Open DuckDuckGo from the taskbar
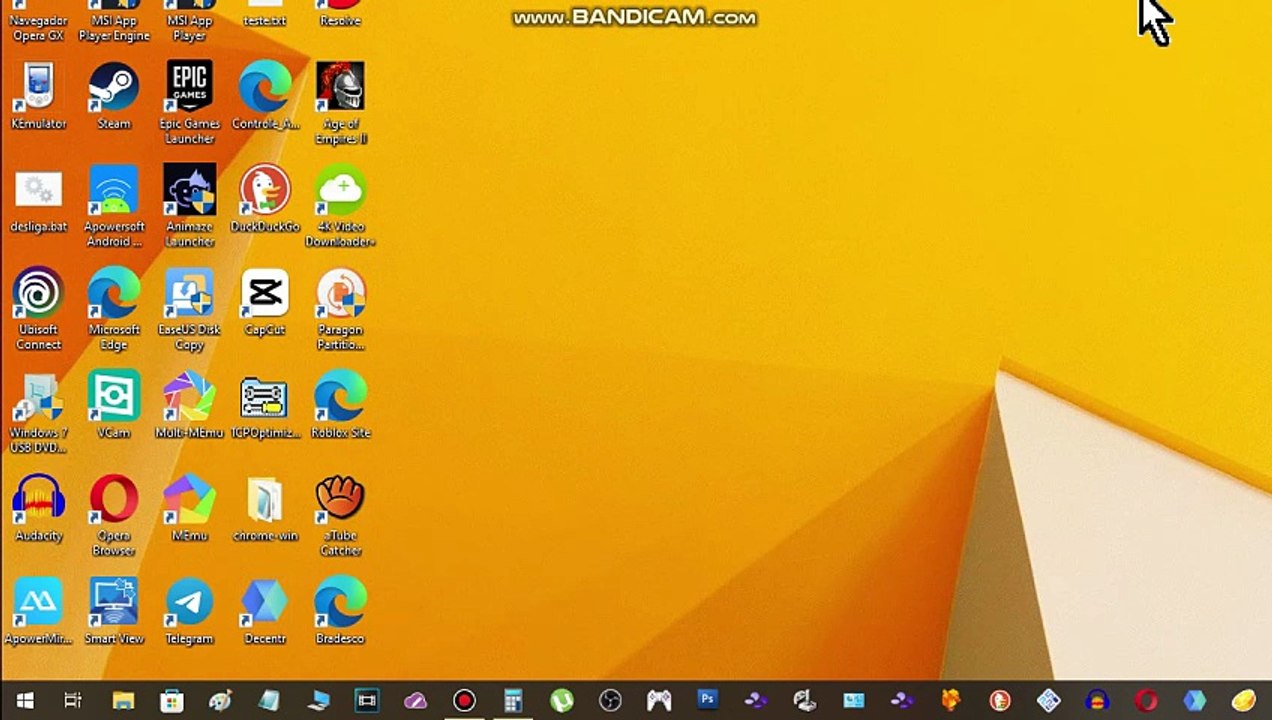 tap(1000, 701)
